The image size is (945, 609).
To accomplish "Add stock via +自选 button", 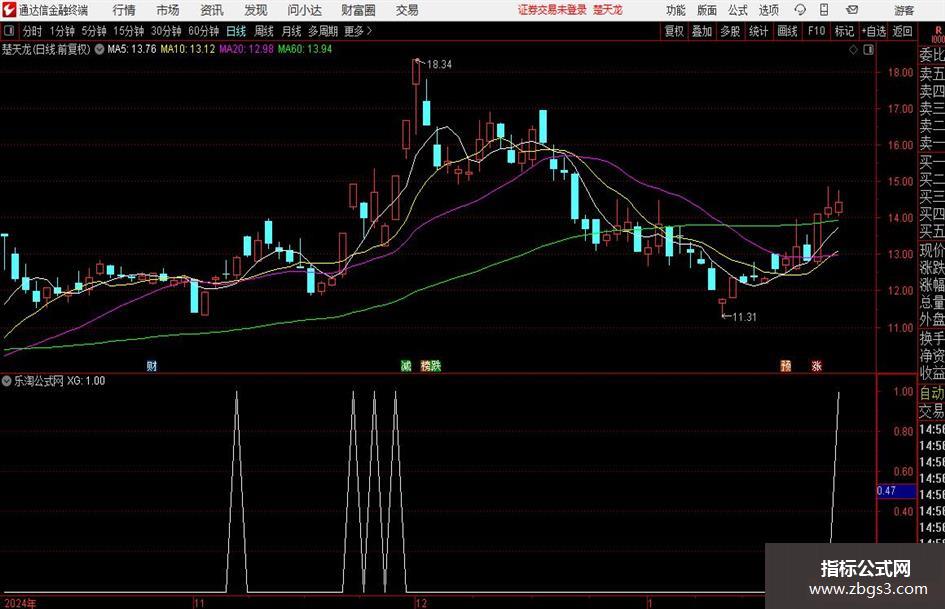I will pos(874,31).
